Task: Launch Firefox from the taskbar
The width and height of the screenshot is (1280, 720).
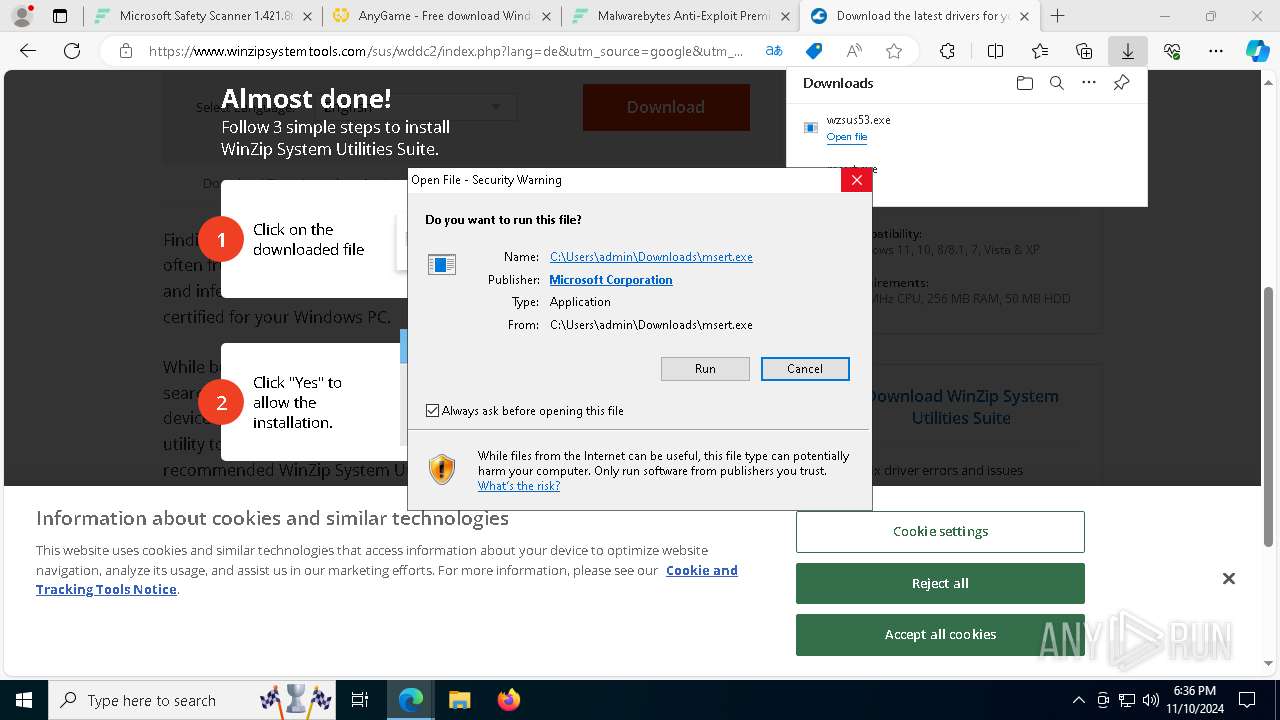Action: click(509, 700)
